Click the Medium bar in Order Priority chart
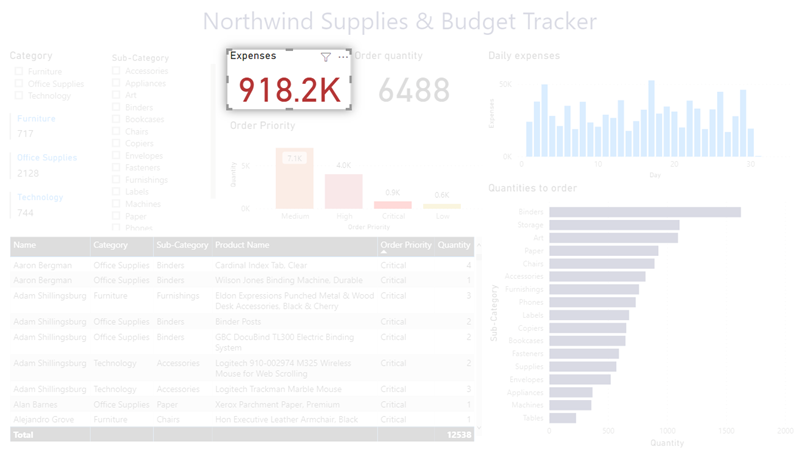 [294, 180]
